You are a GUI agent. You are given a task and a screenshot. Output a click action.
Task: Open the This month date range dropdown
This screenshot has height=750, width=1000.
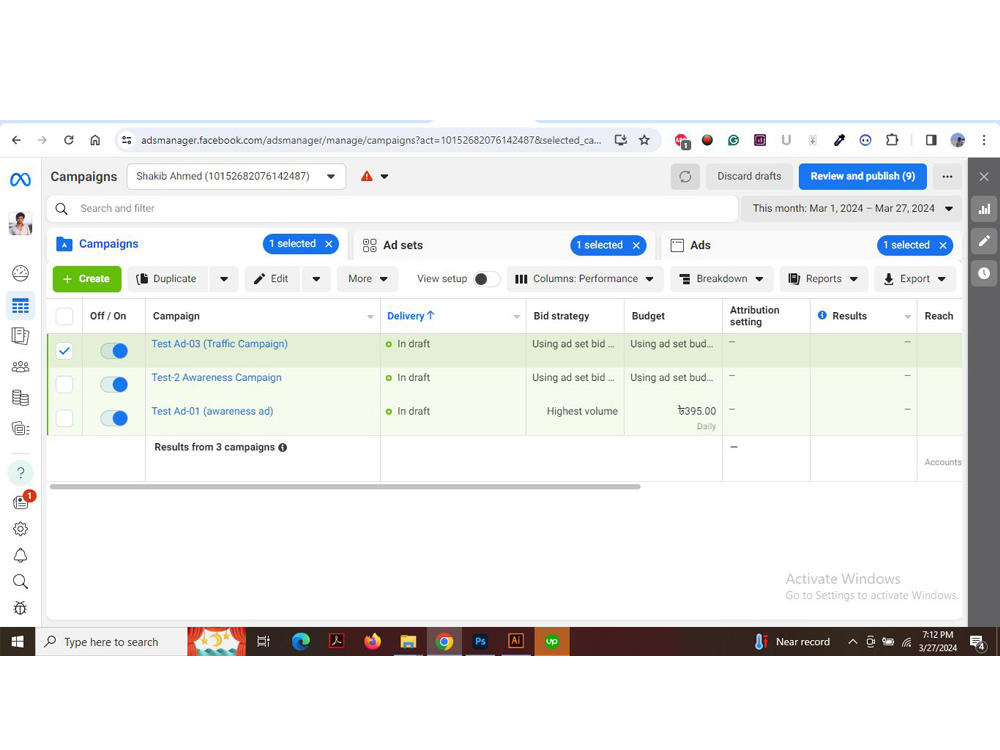(x=852, y=209)
